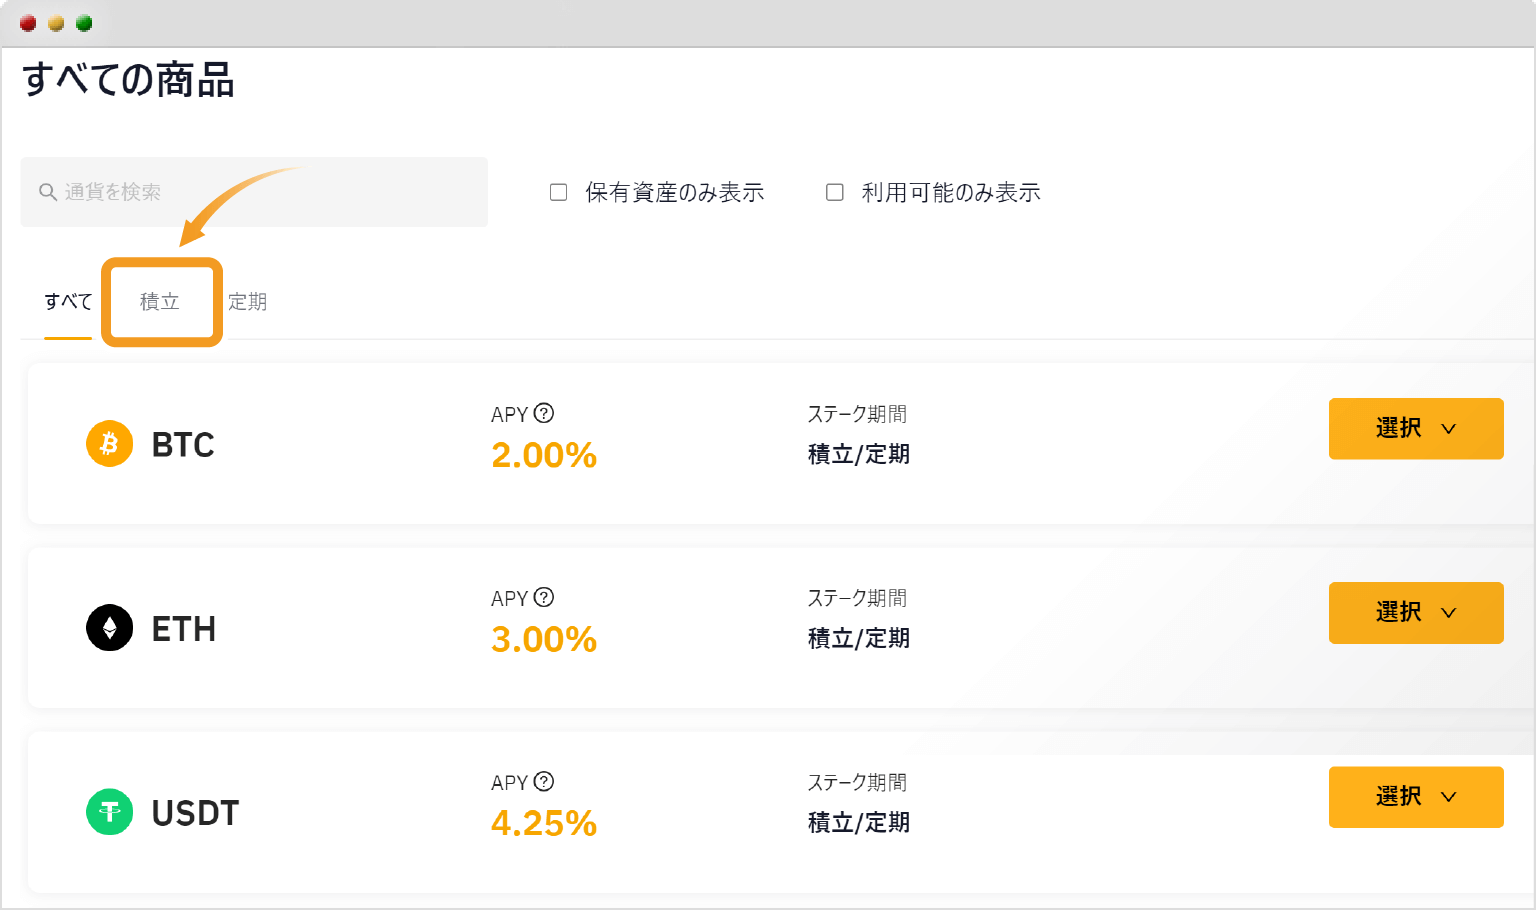Switch to the 積立 tab
1536x910 pixels.
coord(160,301)
